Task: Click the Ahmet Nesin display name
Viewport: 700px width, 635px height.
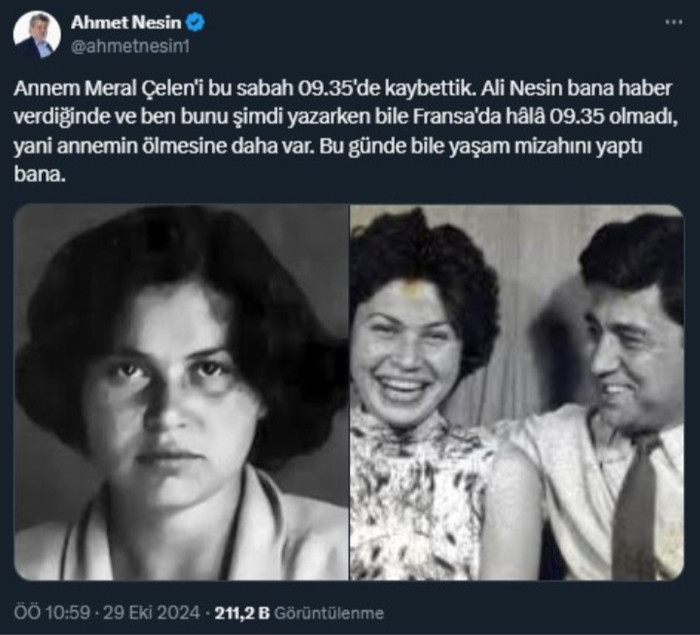Action: [x=126, y=22]
